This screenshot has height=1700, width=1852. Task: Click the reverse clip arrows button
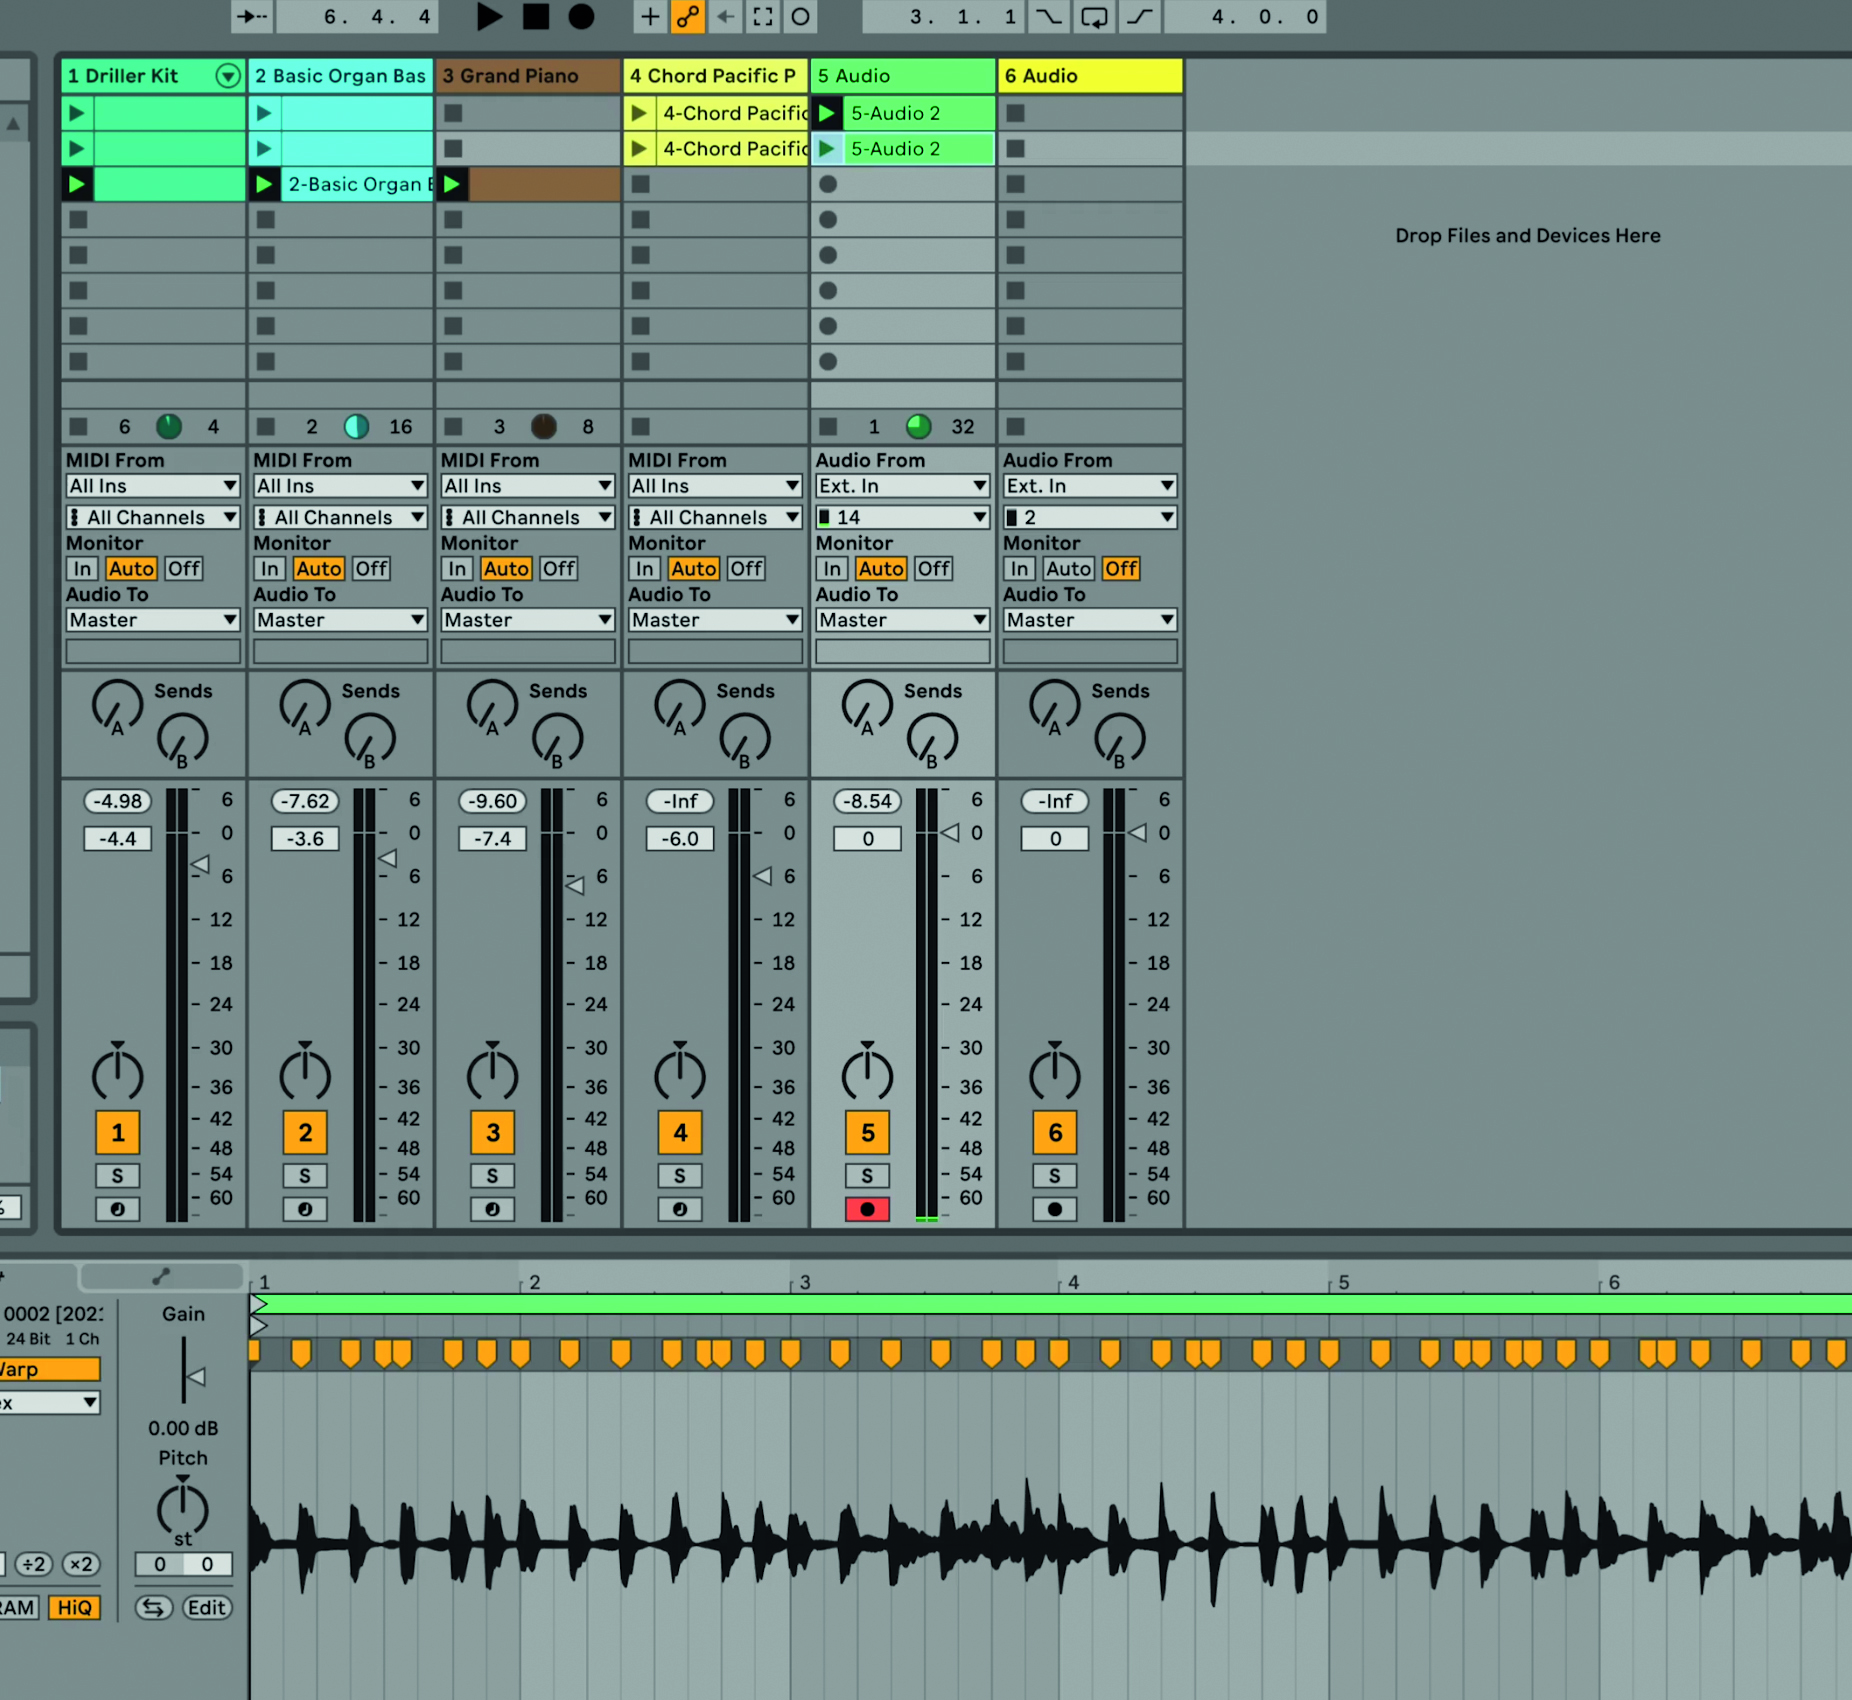[154, 1607]
